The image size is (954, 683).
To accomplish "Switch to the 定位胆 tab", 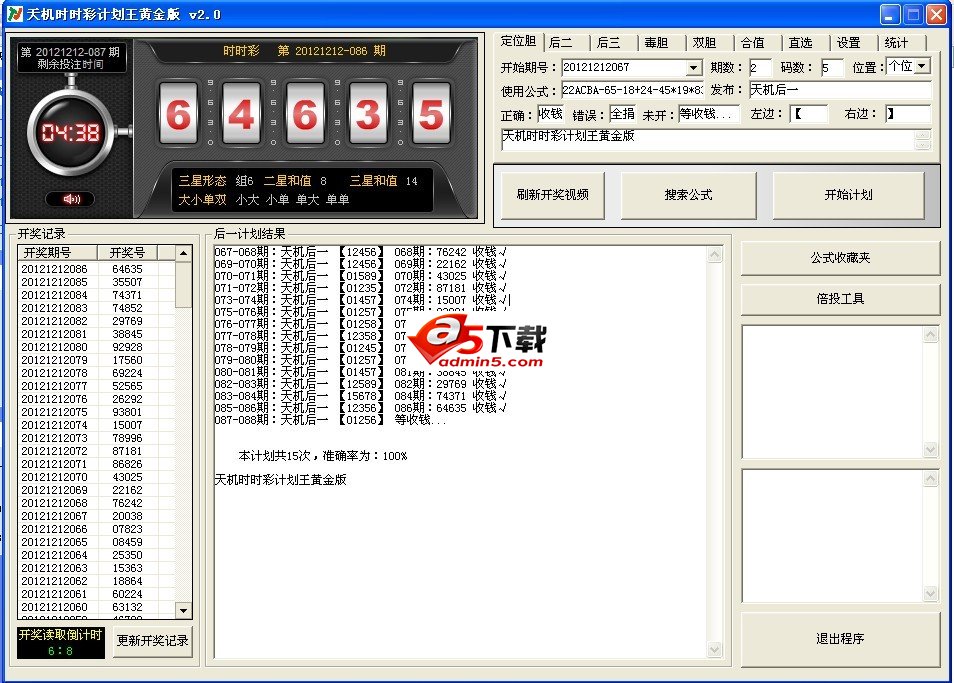I will coord(518,41).
